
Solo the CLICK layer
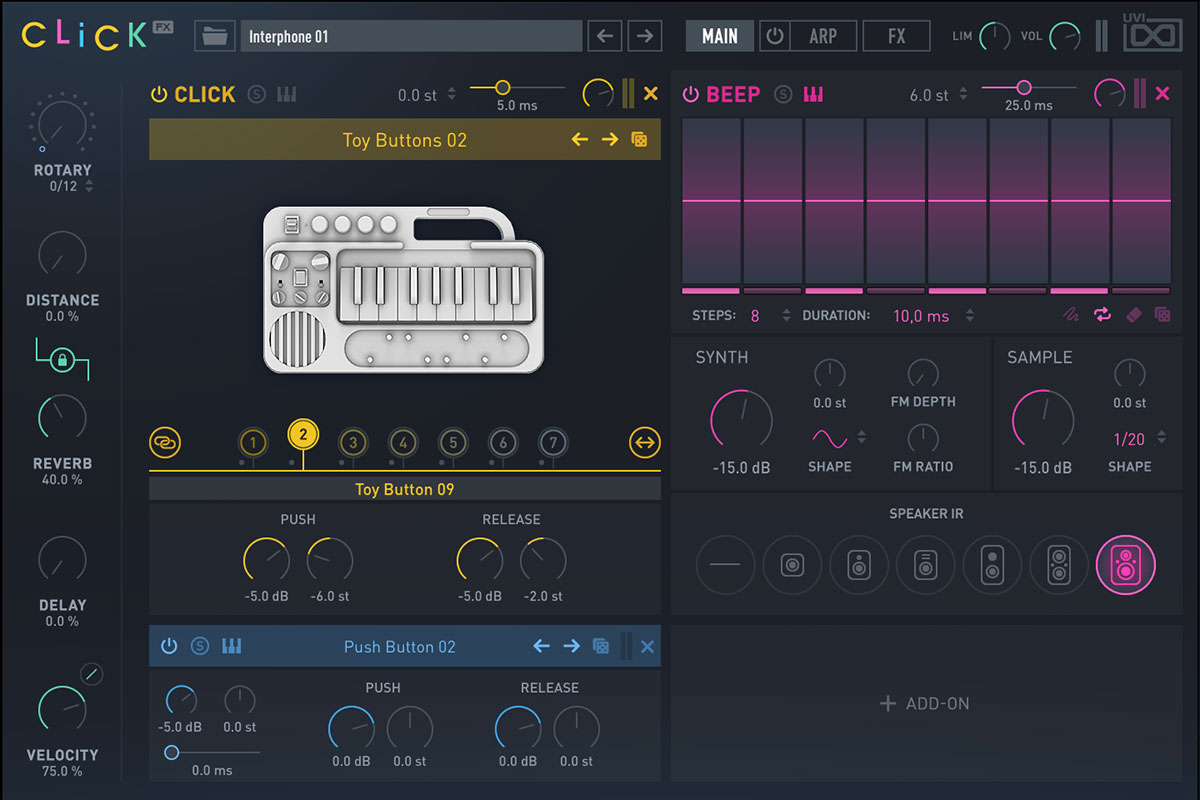[x=257, y=95]
